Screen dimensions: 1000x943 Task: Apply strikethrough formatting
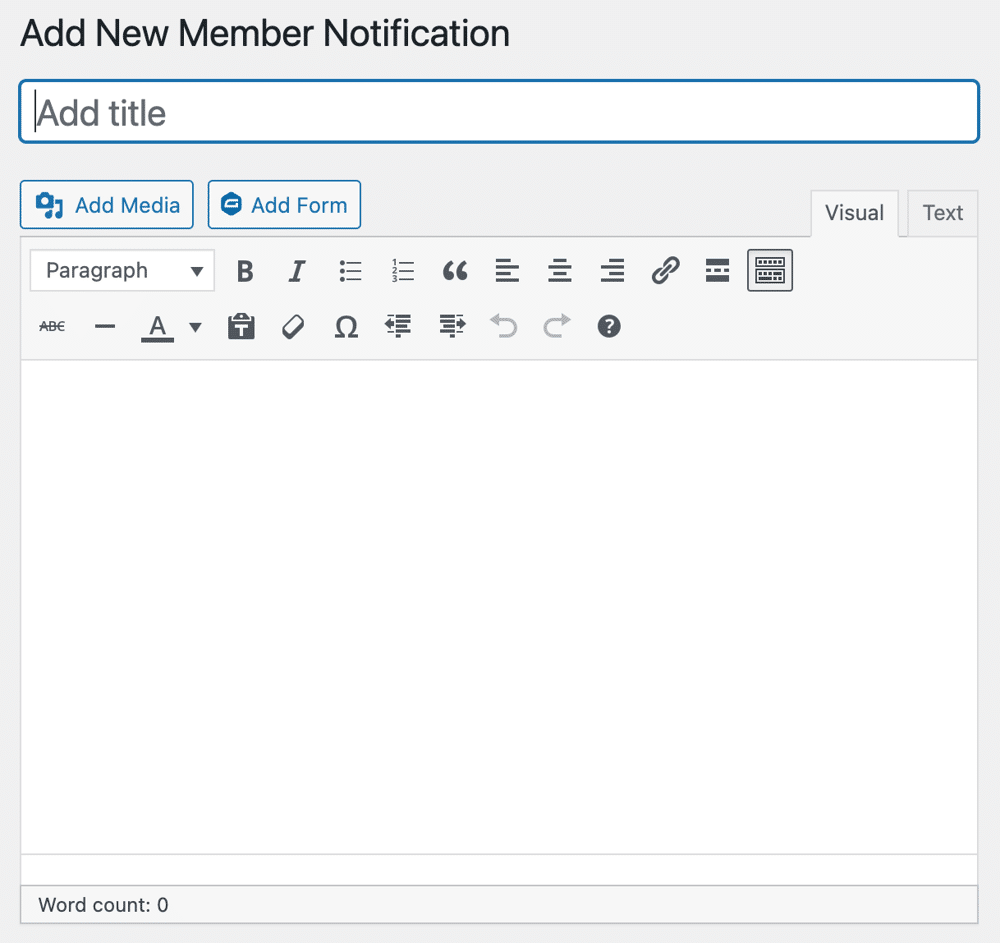[52, 326]
